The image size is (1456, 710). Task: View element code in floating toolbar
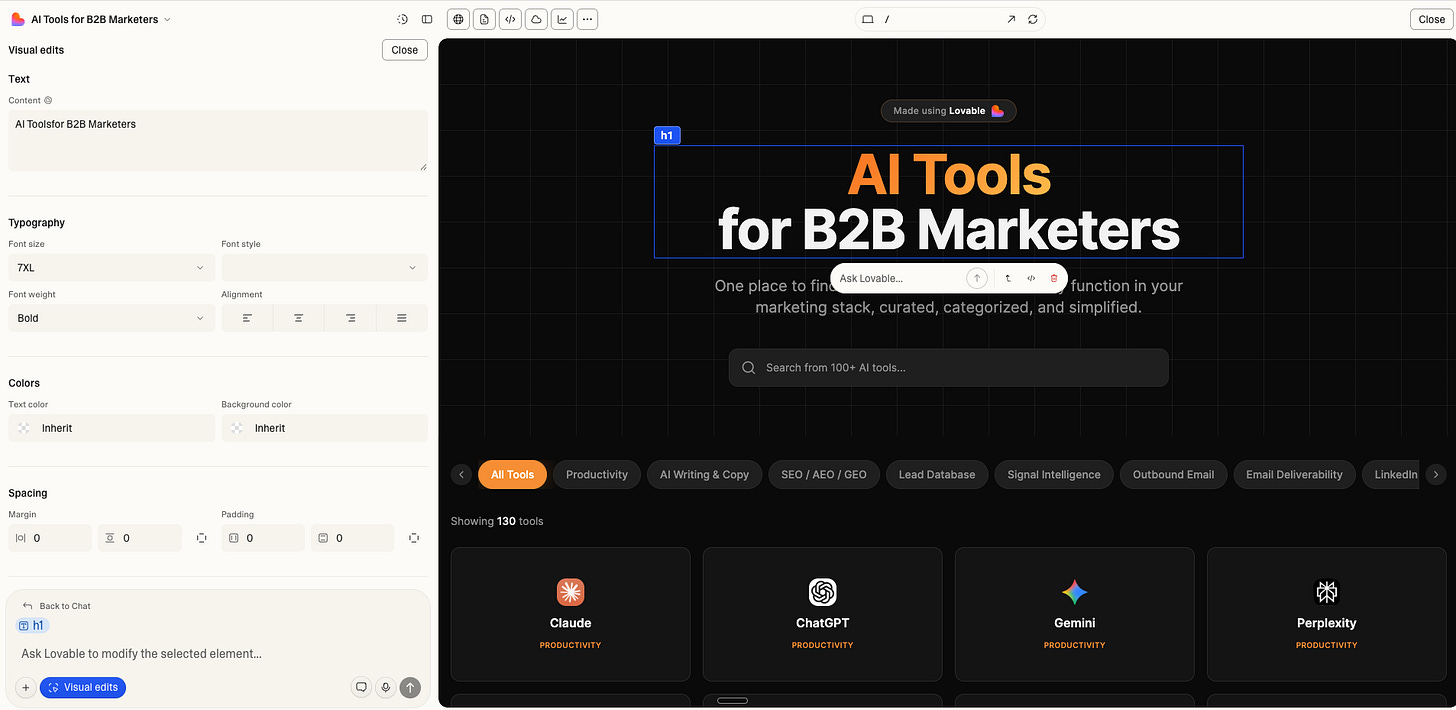[x=1031, y=278]
